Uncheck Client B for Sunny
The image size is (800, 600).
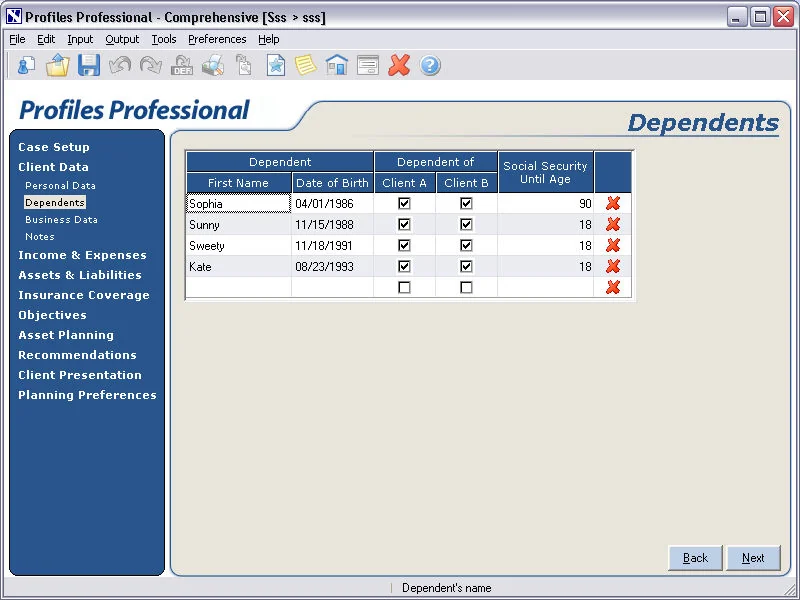tap(466, 224)
